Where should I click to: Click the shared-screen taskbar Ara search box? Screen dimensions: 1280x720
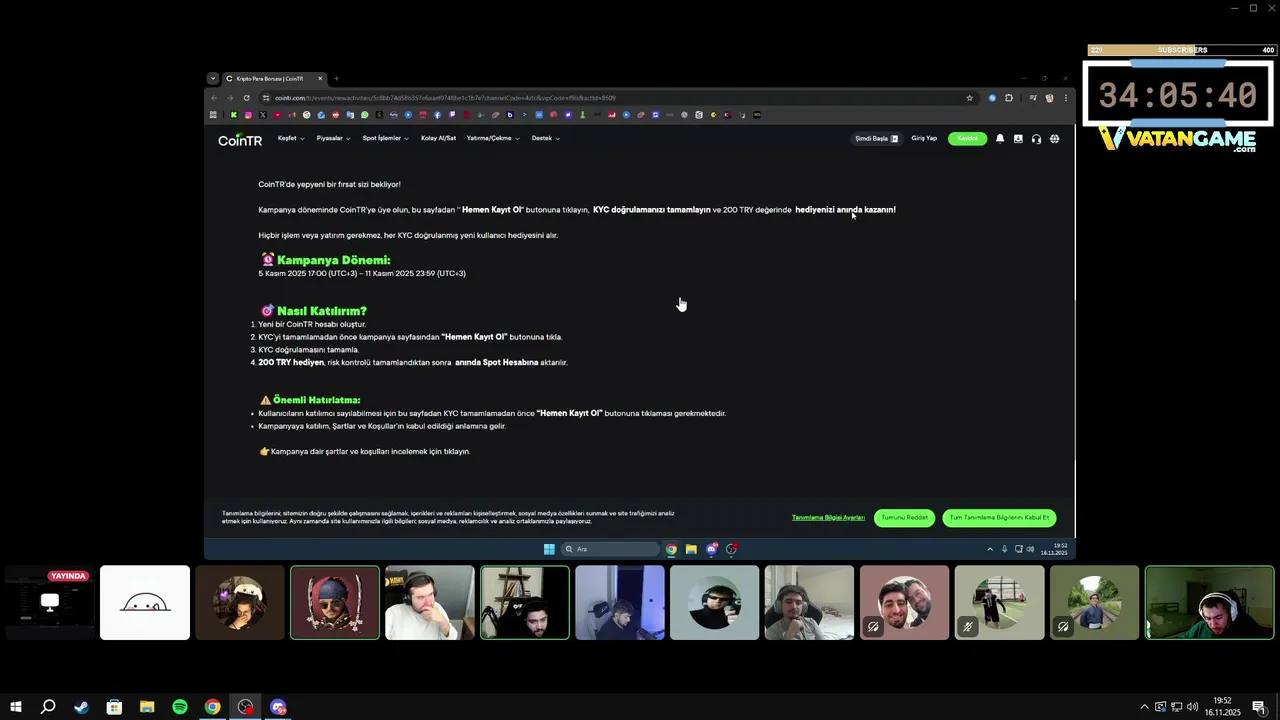610,549
